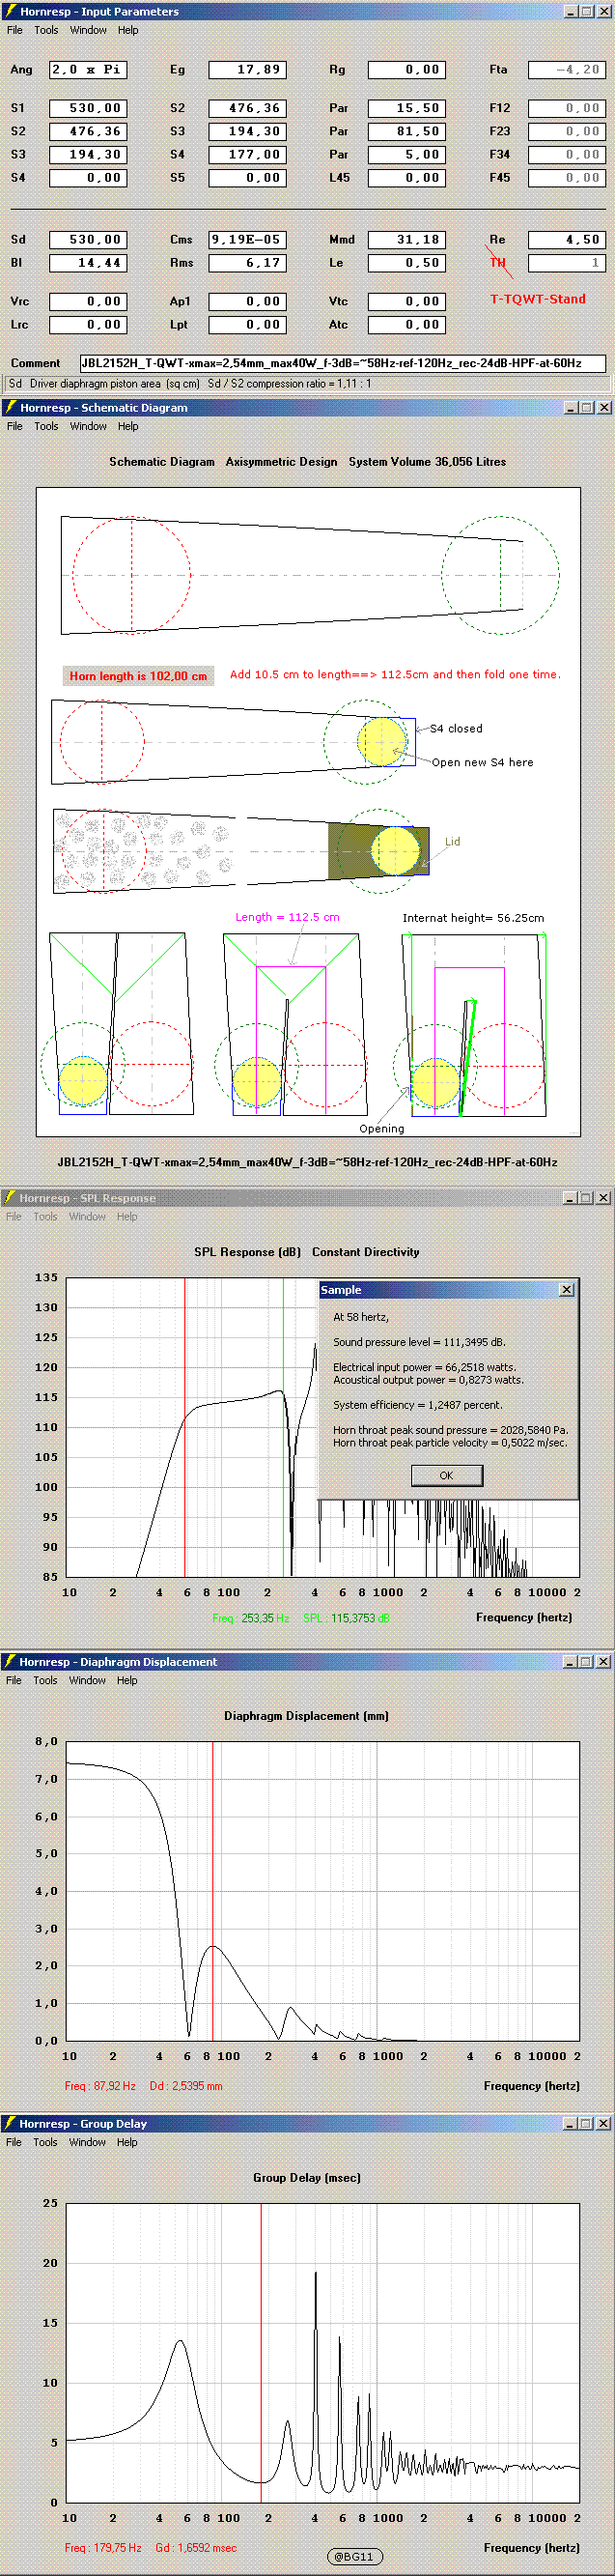Open Help menu in Diaphragm Displacement window
This screenshot has height=2576, width=615.
(x=127, y=1680)
